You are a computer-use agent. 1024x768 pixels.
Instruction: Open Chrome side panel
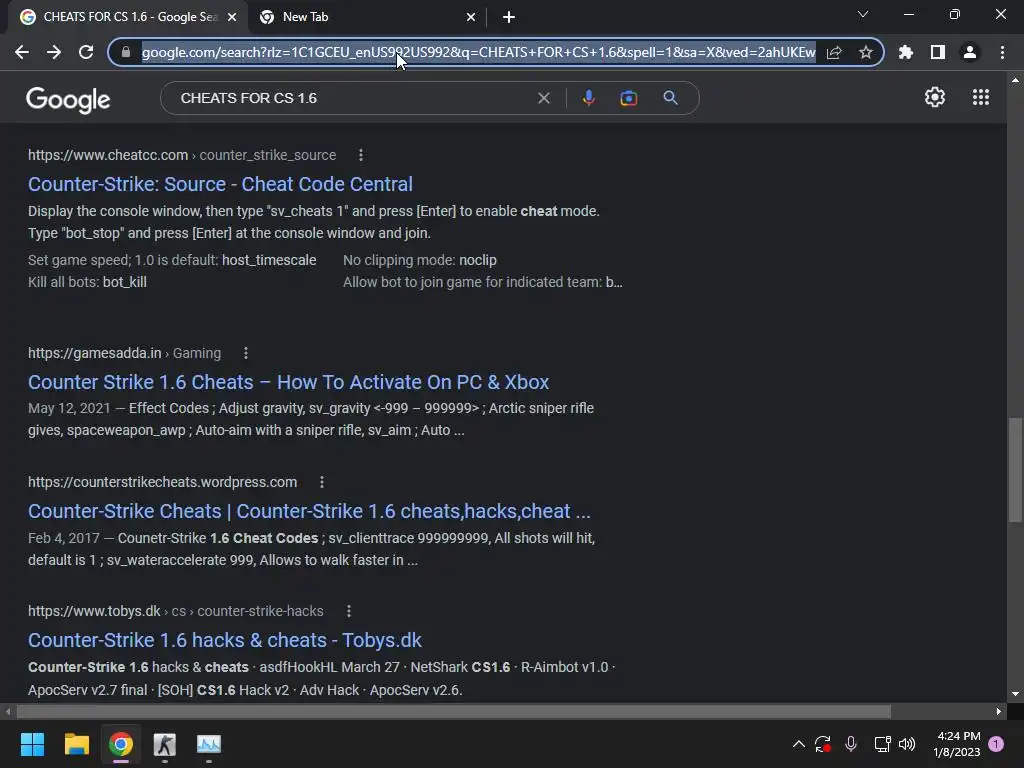coord(938,52)
